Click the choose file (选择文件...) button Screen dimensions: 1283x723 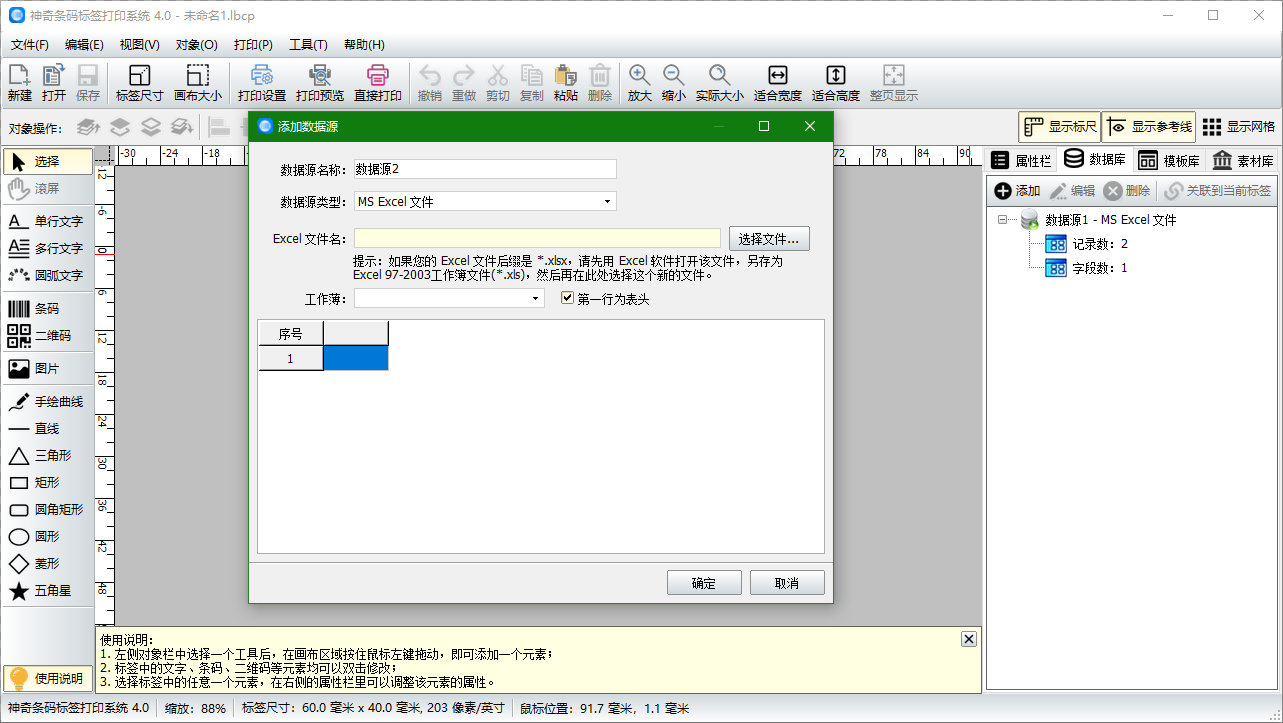tap(768, 239)
